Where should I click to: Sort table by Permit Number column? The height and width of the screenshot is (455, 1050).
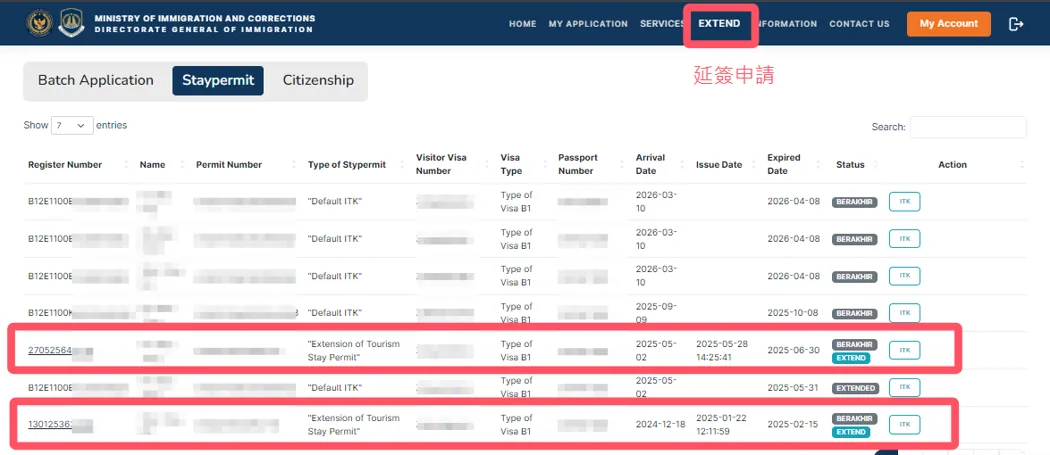229,165
